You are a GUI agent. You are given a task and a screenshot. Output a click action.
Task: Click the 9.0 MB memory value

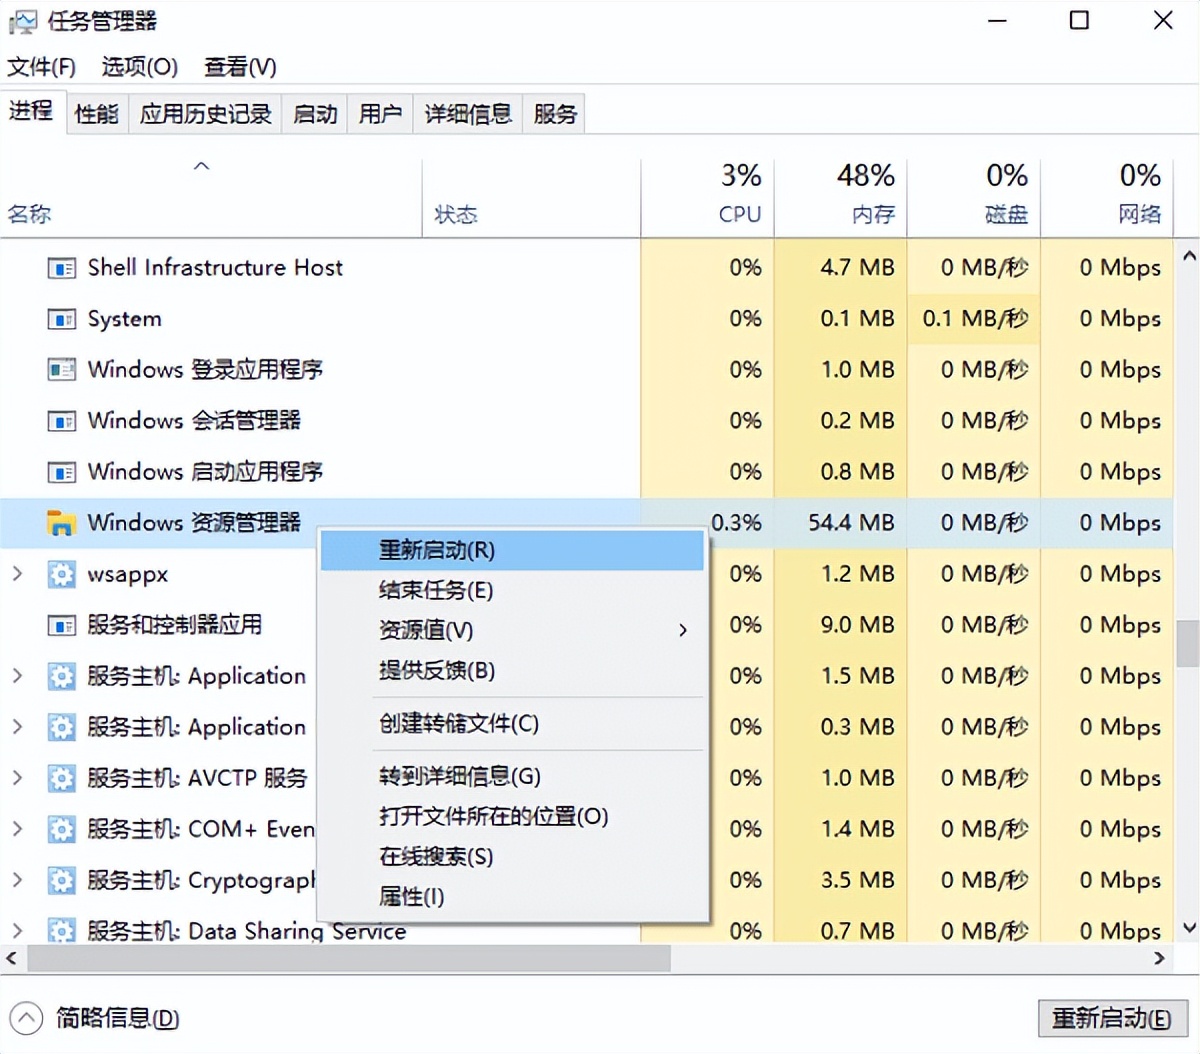(857, 625)
